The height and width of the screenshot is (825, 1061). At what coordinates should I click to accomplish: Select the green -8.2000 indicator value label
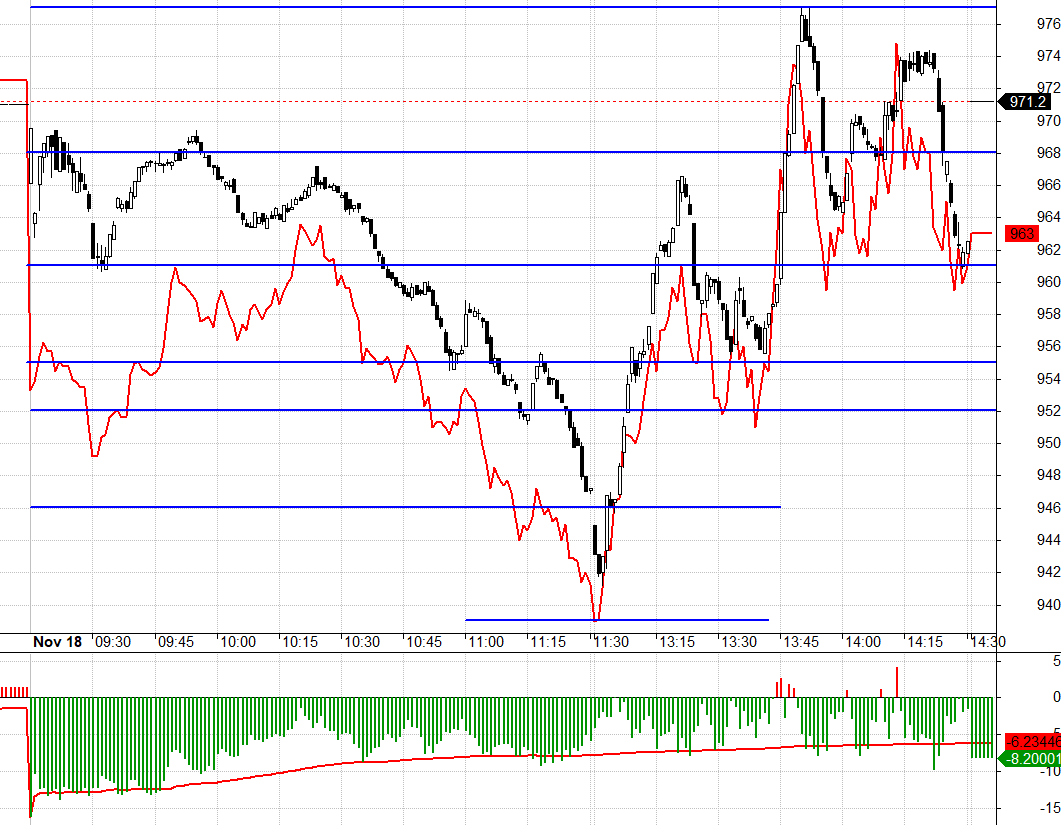coord(1028,758)
